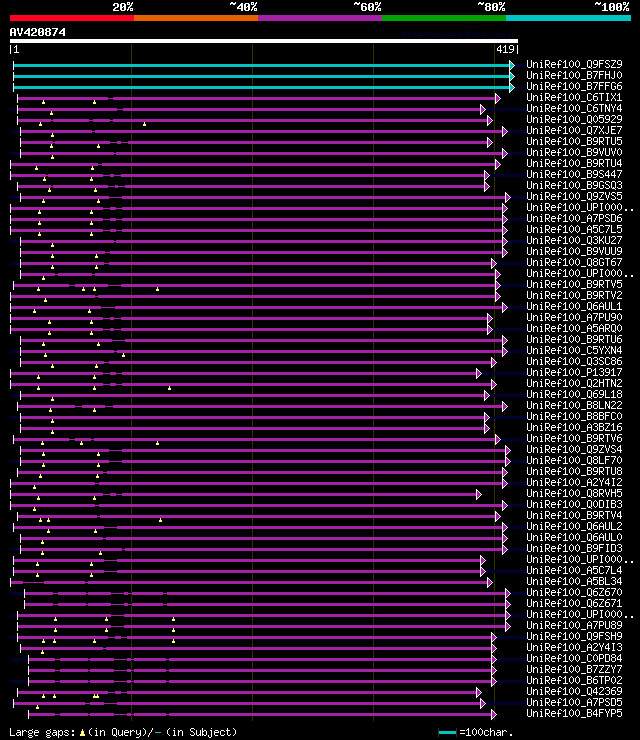The width and height of the screenshot is (640, 740).
Task: Select hit label UniRef100_A5ARQ0
Action: pos(574,328)
